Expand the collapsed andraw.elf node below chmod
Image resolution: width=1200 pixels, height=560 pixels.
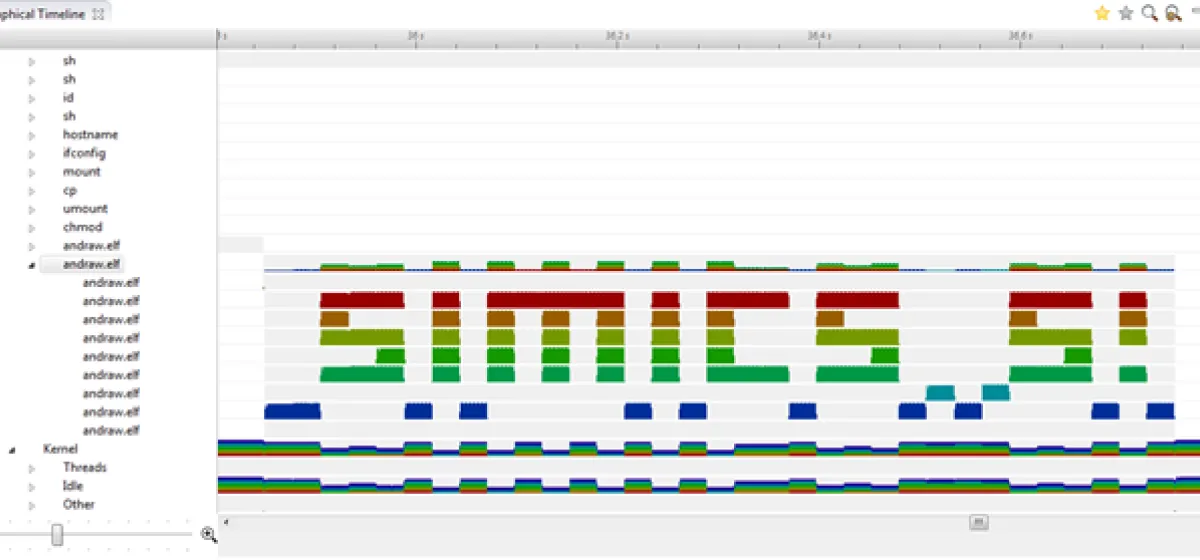32,246
